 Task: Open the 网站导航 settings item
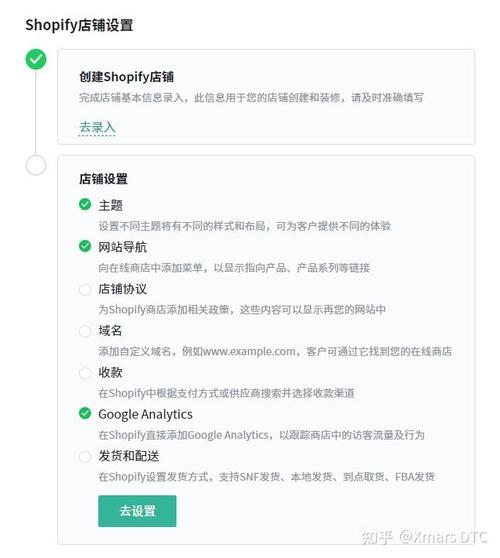(122, 247)
